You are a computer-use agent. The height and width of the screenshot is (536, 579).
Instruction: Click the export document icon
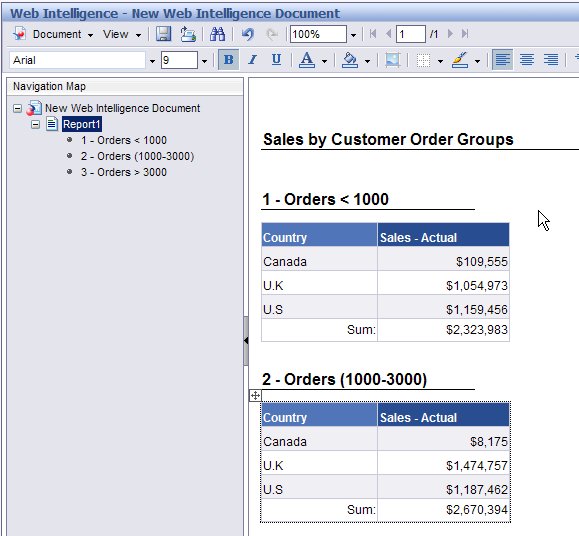point(188,34)
